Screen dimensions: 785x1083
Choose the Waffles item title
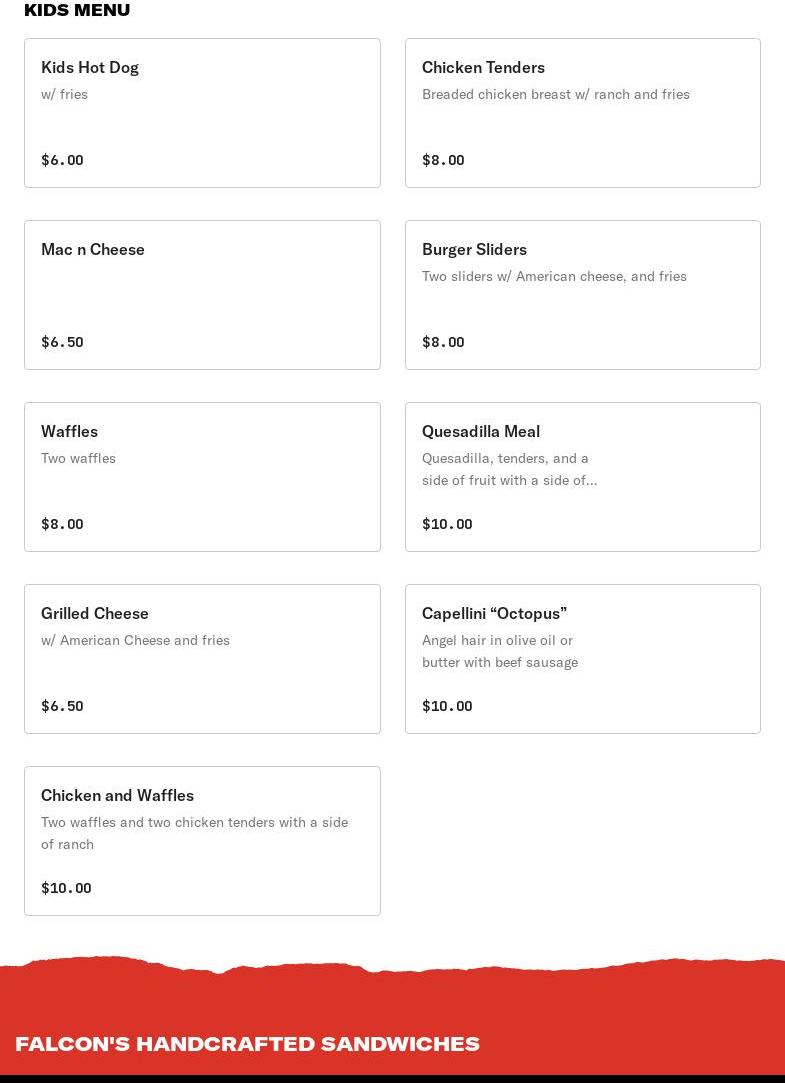69,431
